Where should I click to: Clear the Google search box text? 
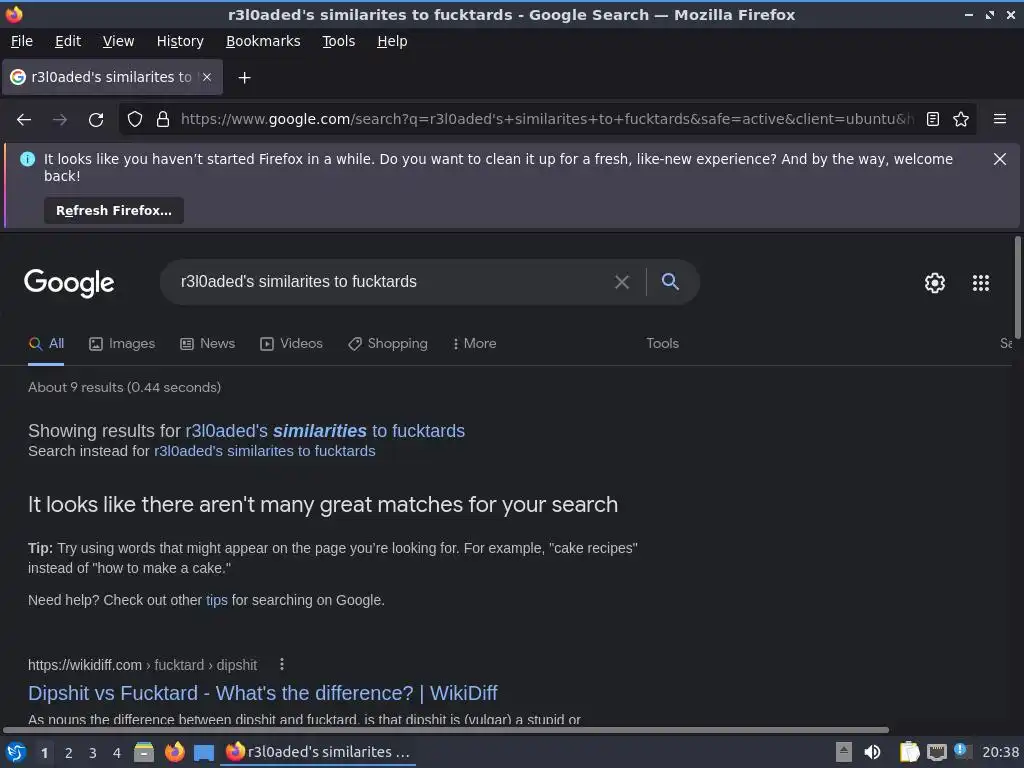pyautogui.click(x=622, y=281)
